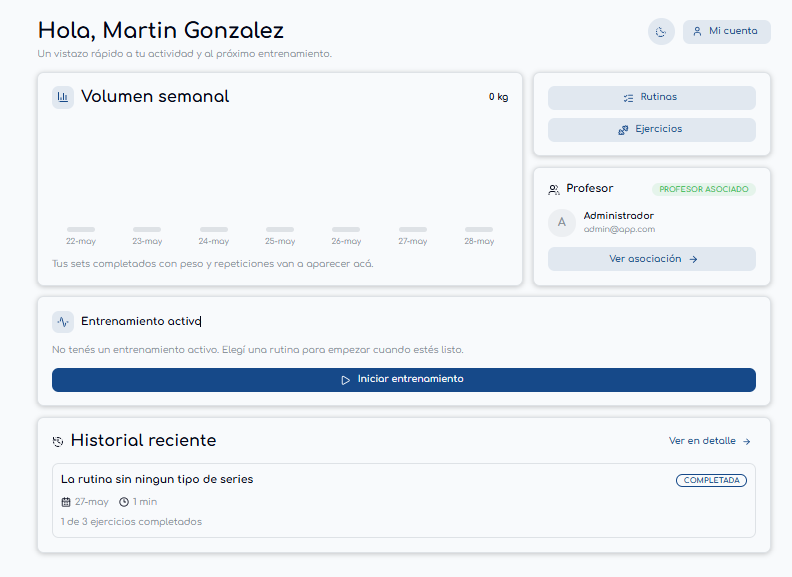Screen dimensions: 792x577
Task: Click the bar chart icon beside Volumen semanal
Action: coord(63,97)
